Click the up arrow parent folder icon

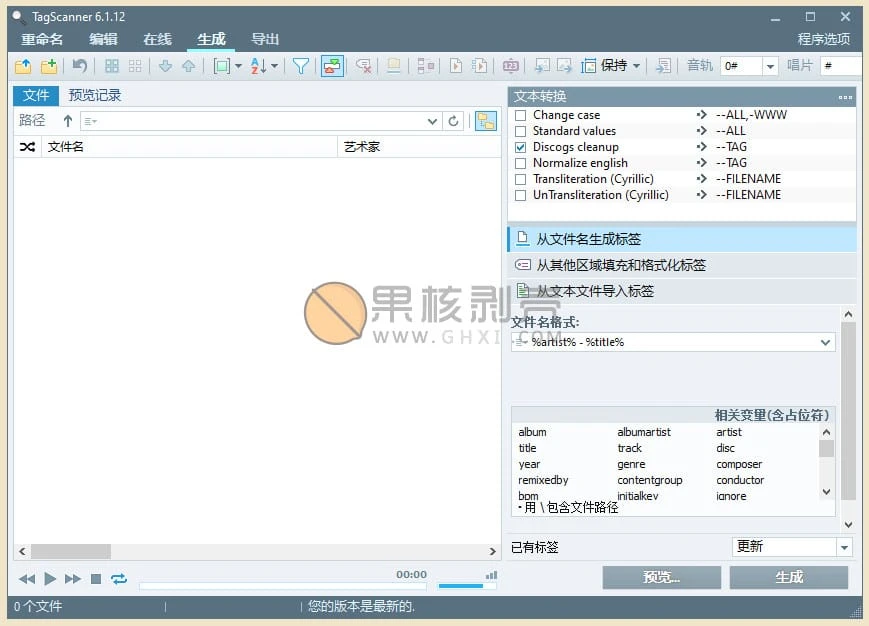68,121
